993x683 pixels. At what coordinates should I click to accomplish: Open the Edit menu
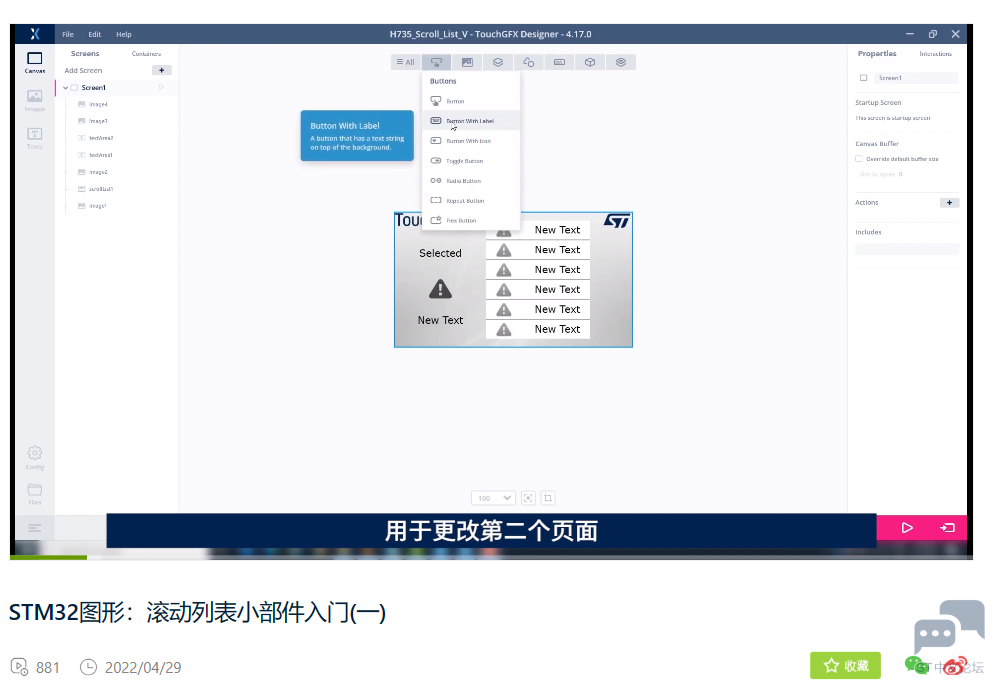(94, 34)
